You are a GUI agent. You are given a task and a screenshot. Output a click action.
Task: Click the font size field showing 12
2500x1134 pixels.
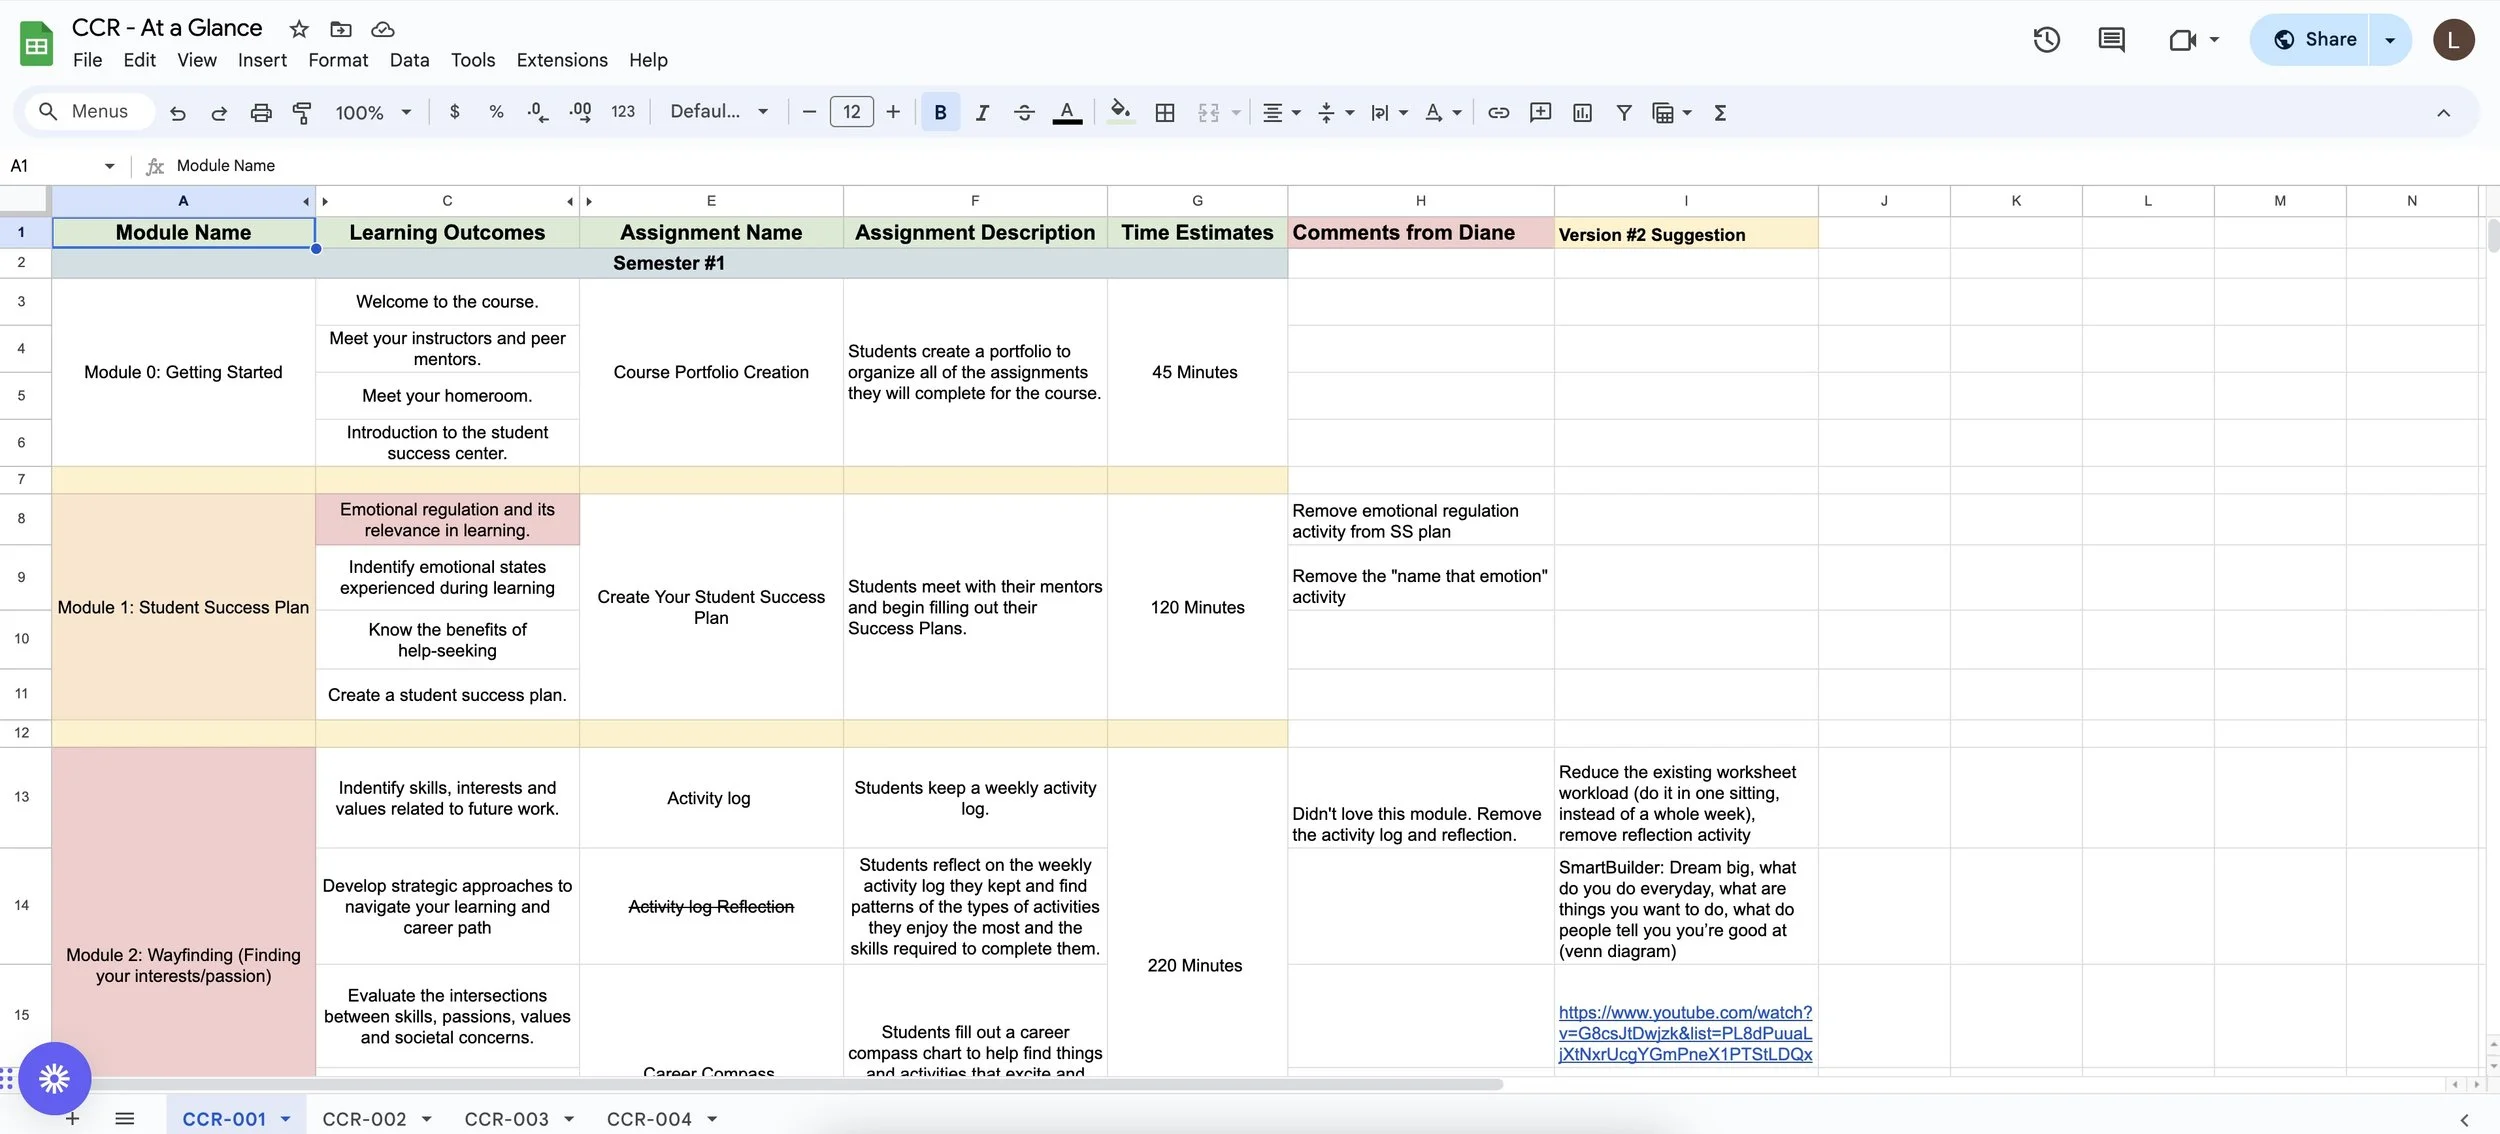[x=852, y=112]
